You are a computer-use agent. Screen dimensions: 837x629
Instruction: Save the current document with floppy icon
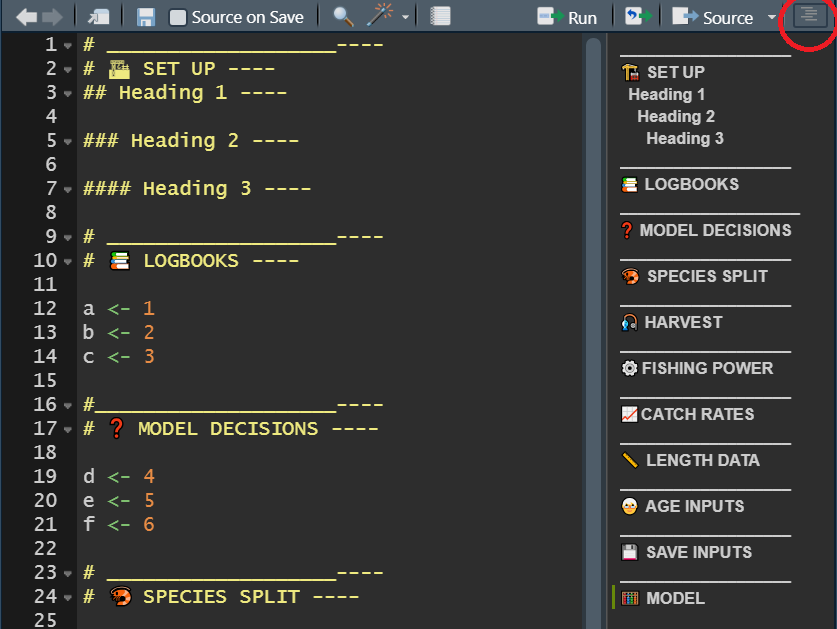coord(146,17)
